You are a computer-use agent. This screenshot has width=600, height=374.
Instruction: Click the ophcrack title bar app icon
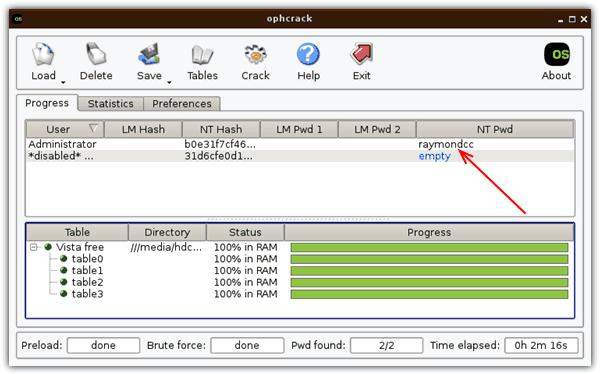coord(18,19)
